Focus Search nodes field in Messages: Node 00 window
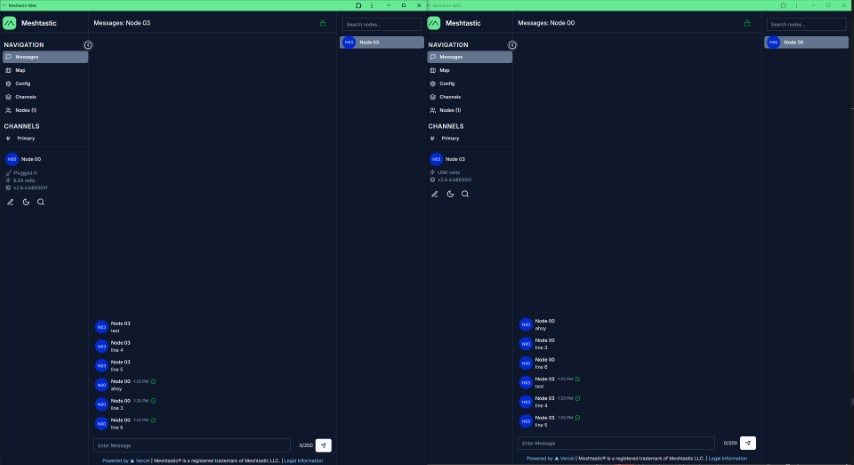The width and height of the screenshot is (854, 465). click(807, 25)
